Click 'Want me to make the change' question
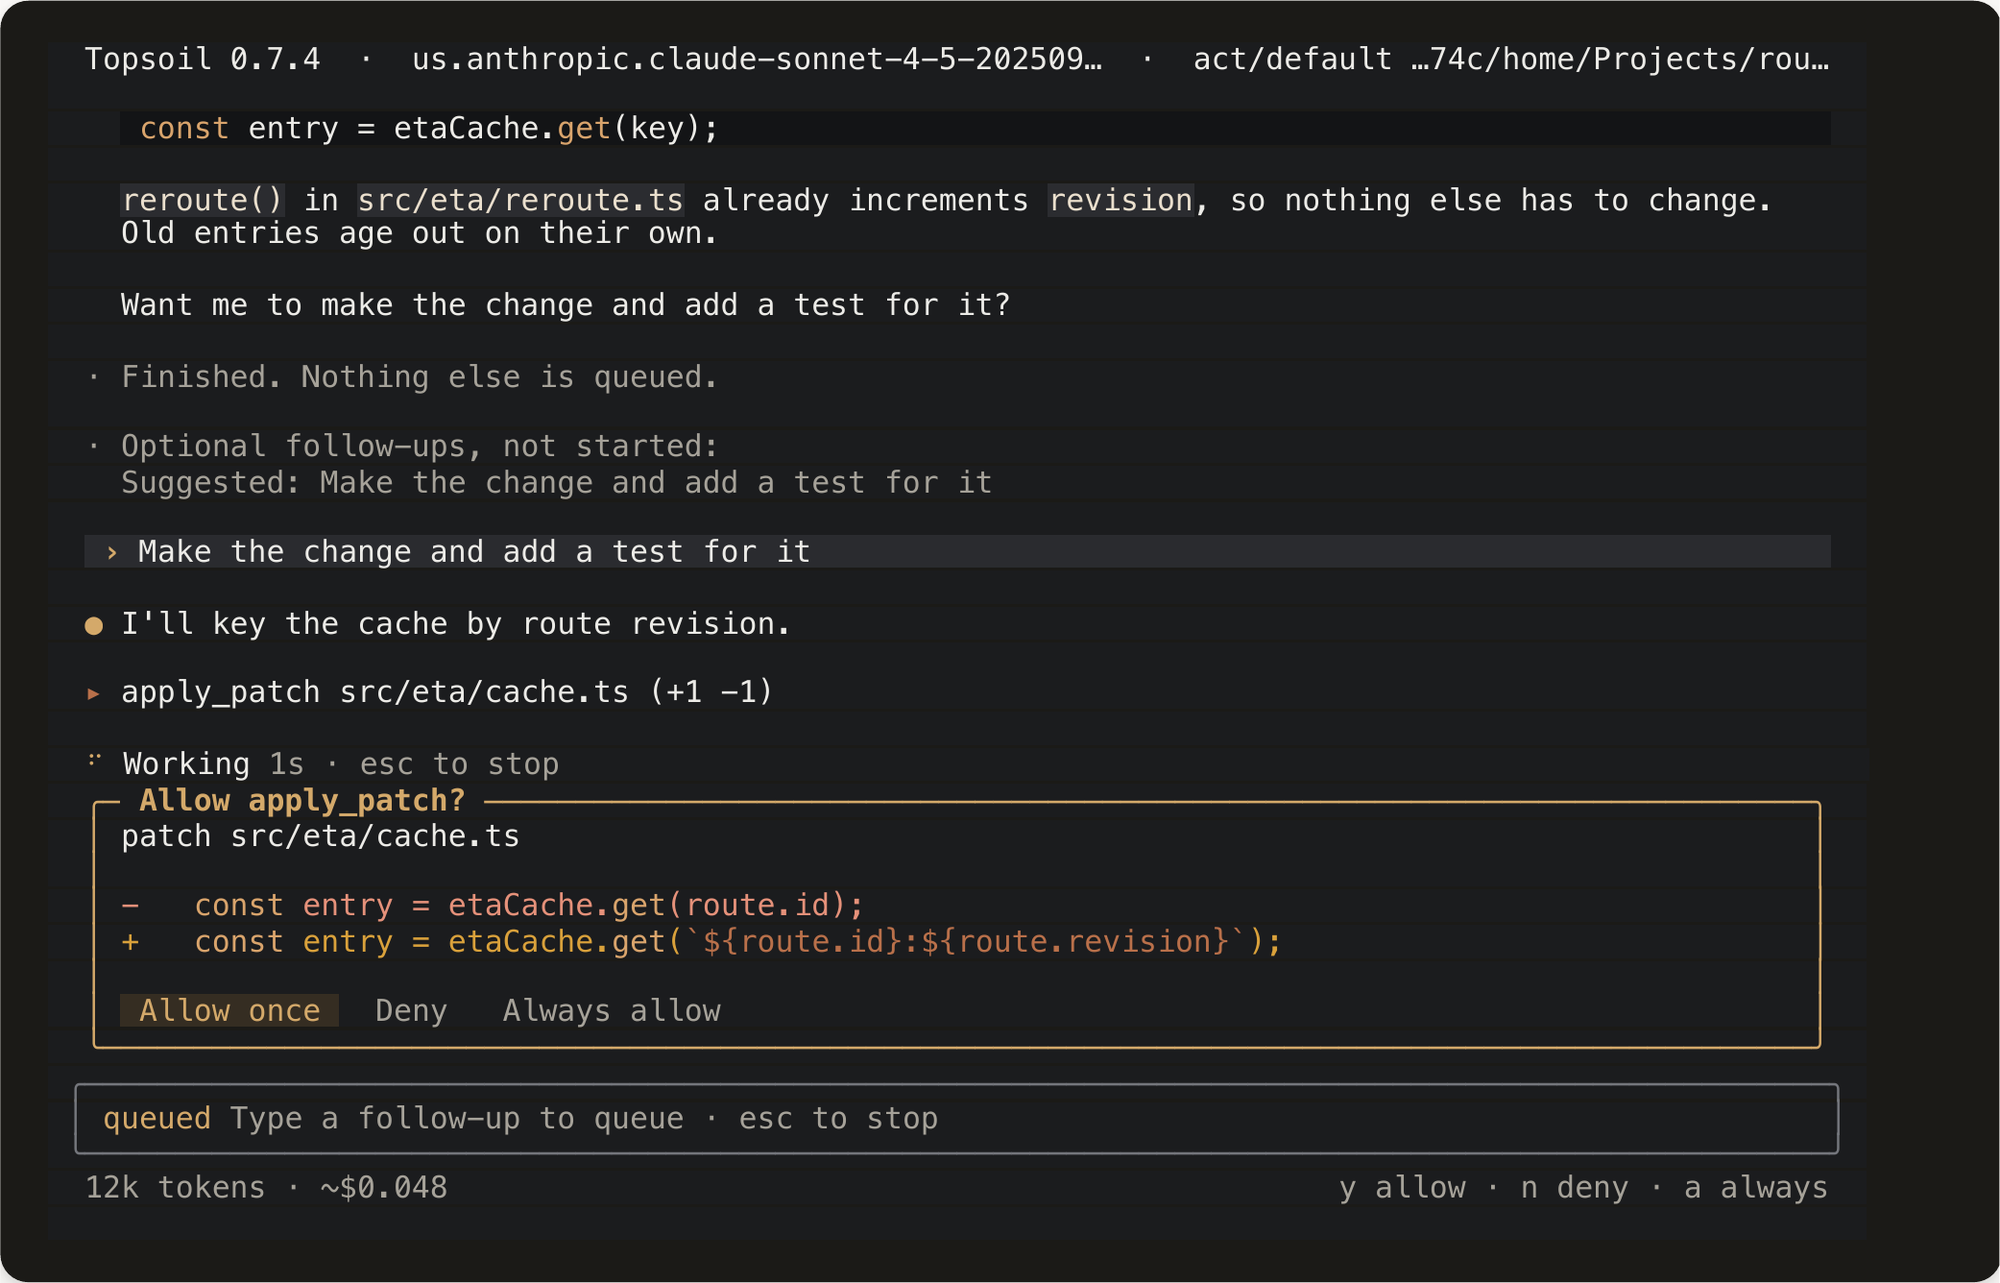Image resolution: width=2000 pixels, height=1283 pixels. (565, 304)
